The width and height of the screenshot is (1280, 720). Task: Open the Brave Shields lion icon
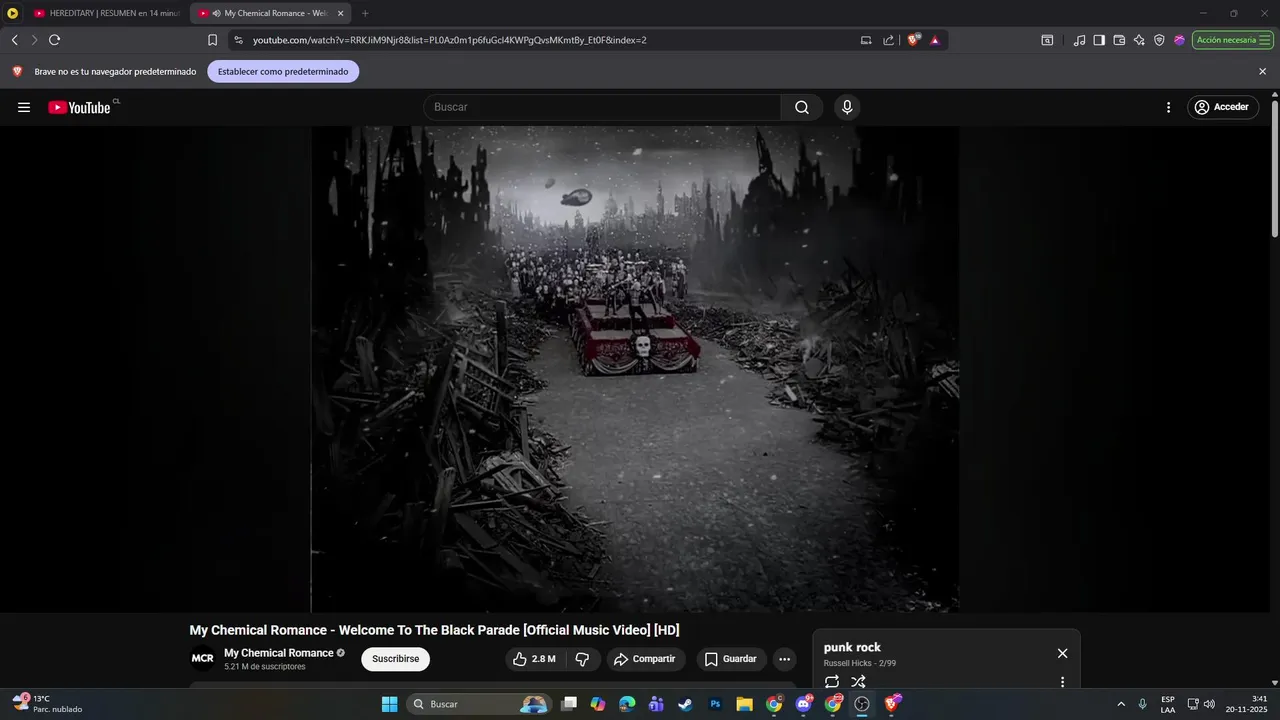pos(913,40)
